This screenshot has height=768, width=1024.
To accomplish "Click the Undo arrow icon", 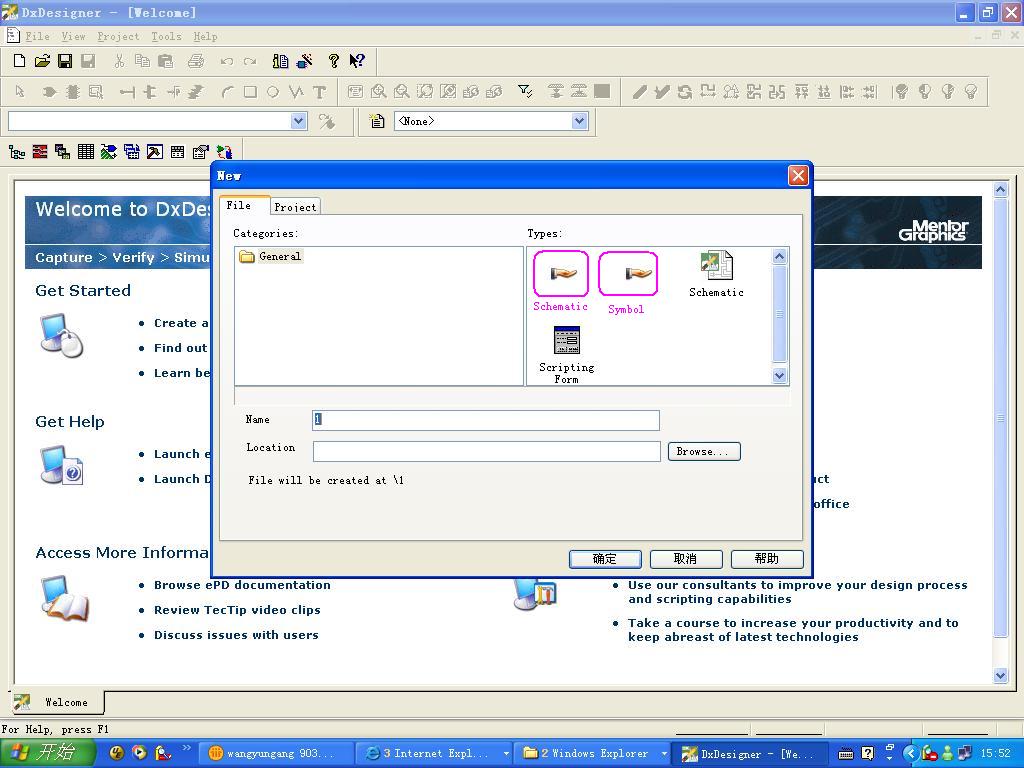I will [227, 61].
